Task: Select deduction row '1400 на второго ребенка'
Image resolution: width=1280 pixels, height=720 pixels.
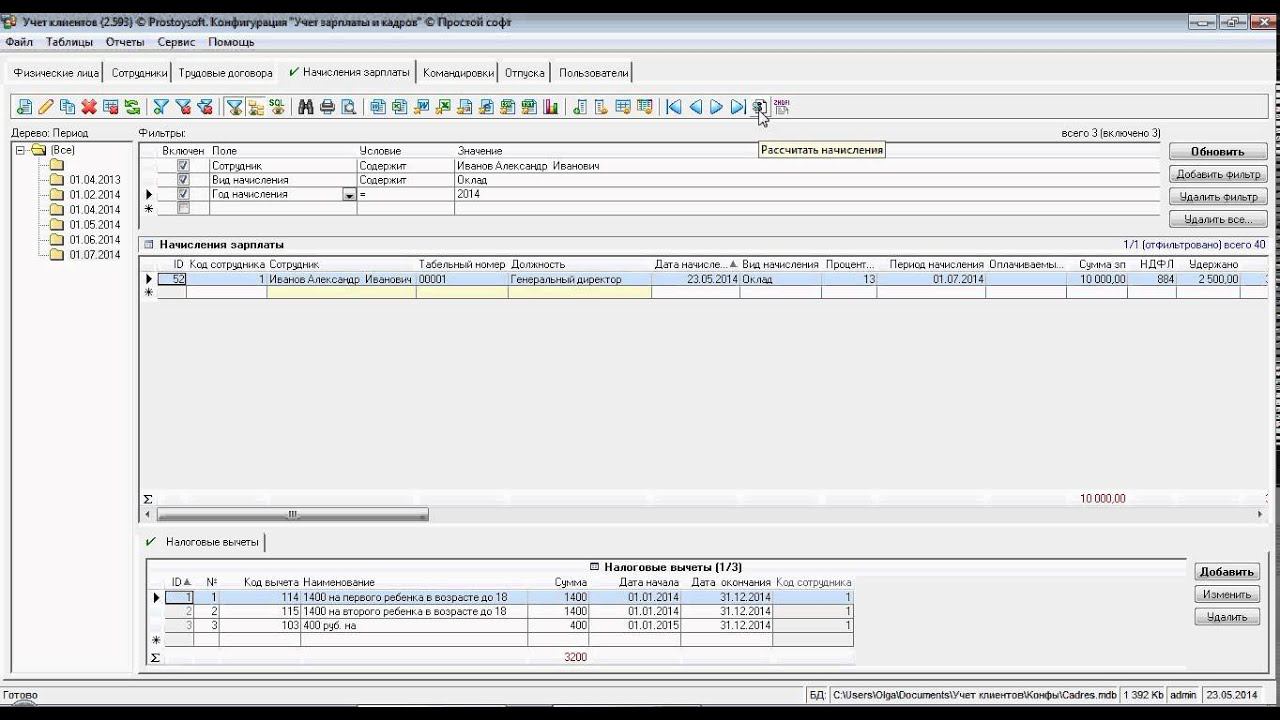Action: 508,611
